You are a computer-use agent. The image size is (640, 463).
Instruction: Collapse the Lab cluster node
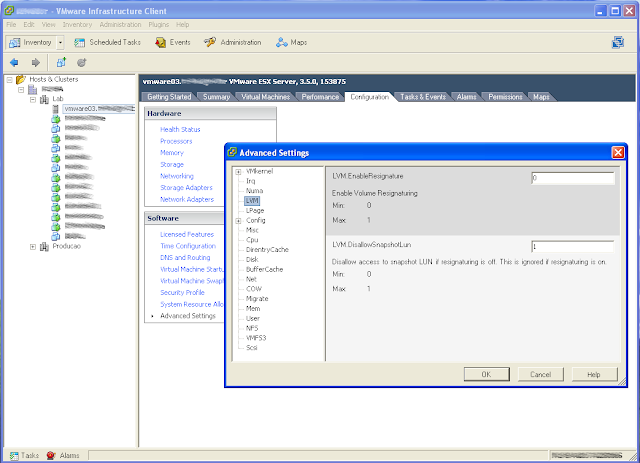pos(33,99)
